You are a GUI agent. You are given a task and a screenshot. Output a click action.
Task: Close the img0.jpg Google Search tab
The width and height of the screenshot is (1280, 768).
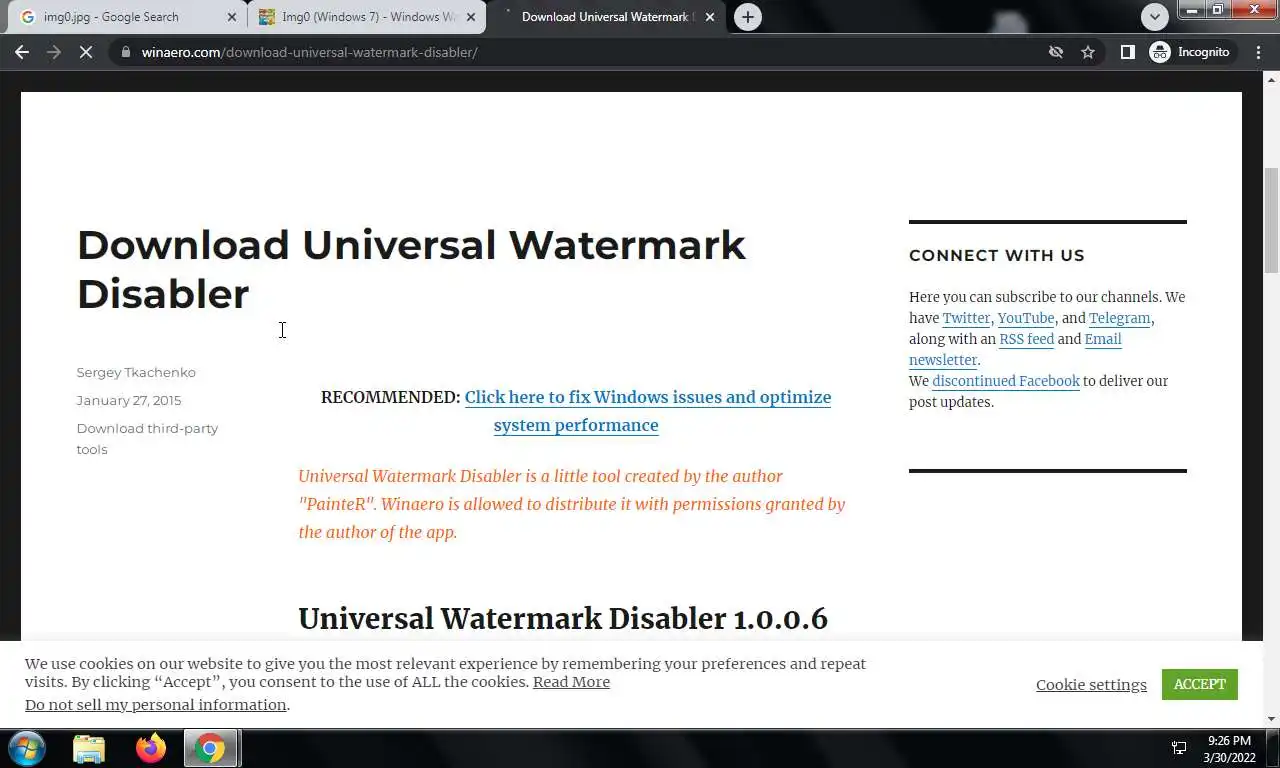click(x=232, y=17)
